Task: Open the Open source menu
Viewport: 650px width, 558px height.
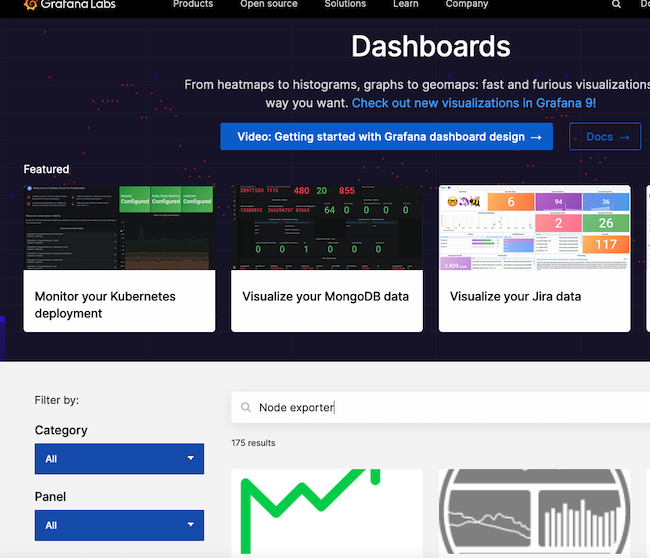Action: click(268, 5)
